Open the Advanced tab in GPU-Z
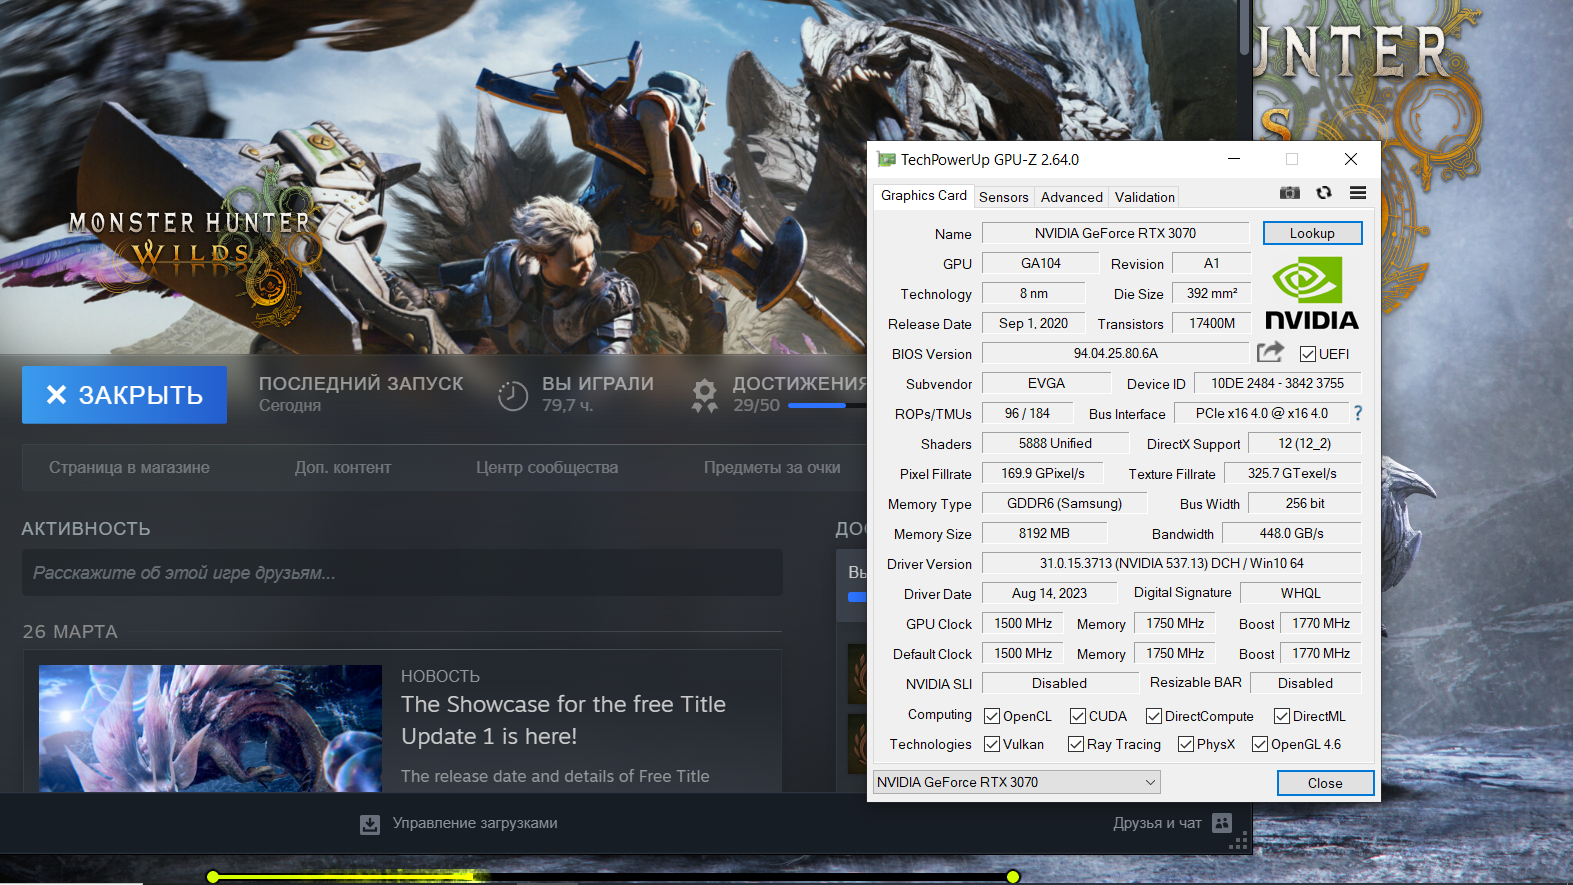This screenshot has width=1573, height=885. 1071,197
